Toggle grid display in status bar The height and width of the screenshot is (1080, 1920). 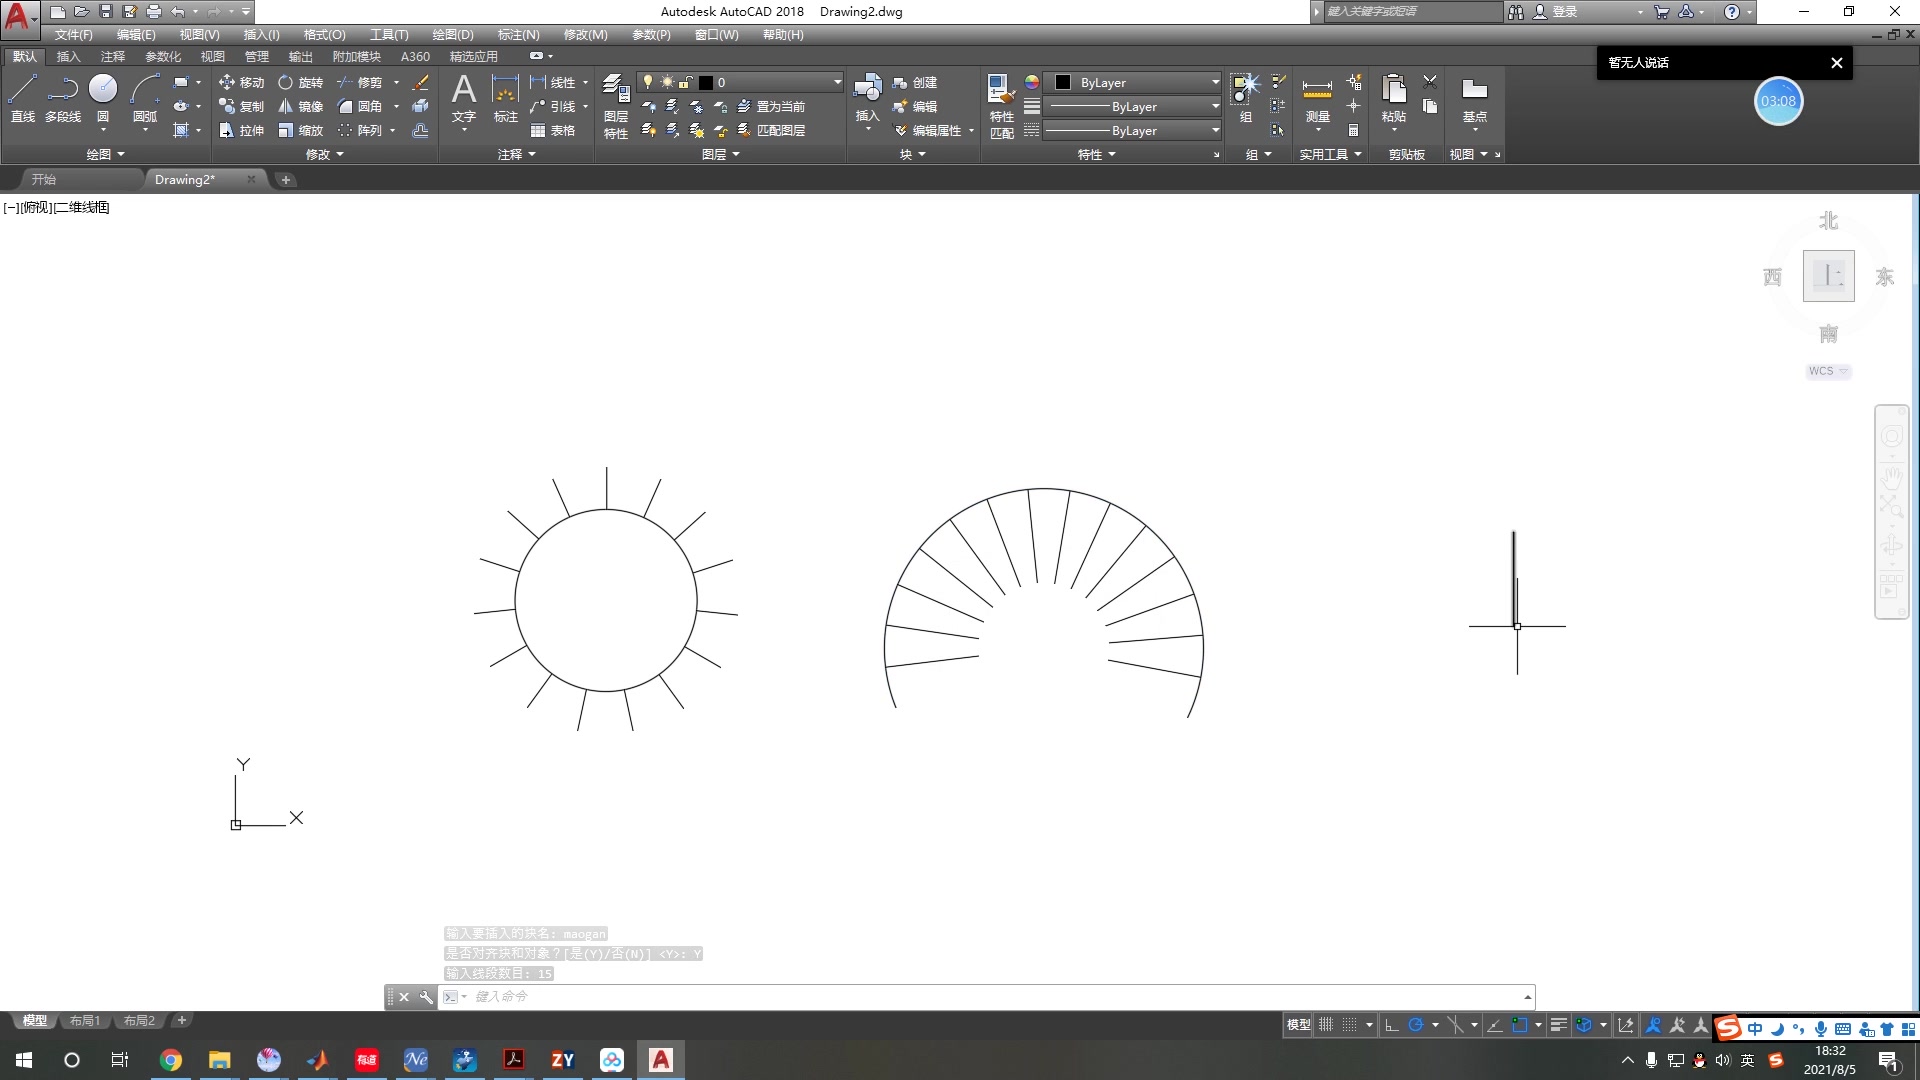coord(1326,1025)
